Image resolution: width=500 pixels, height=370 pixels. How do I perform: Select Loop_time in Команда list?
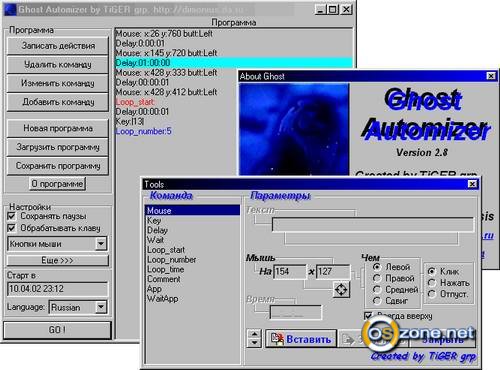[x=192, y=269]
